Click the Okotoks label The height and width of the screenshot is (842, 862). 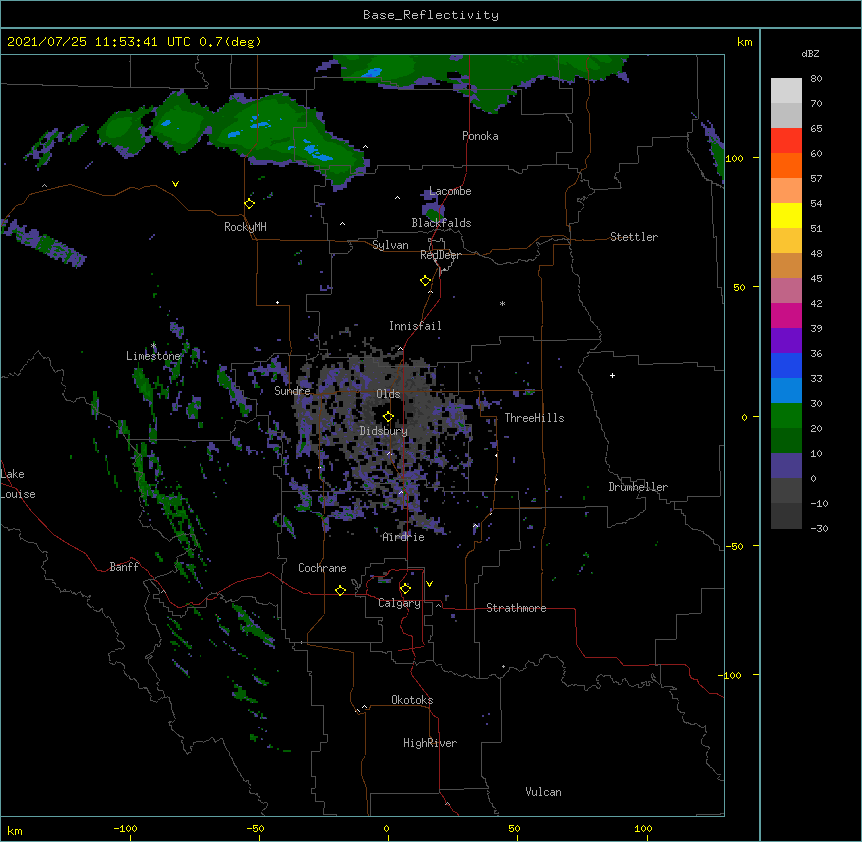coord(412,700)
